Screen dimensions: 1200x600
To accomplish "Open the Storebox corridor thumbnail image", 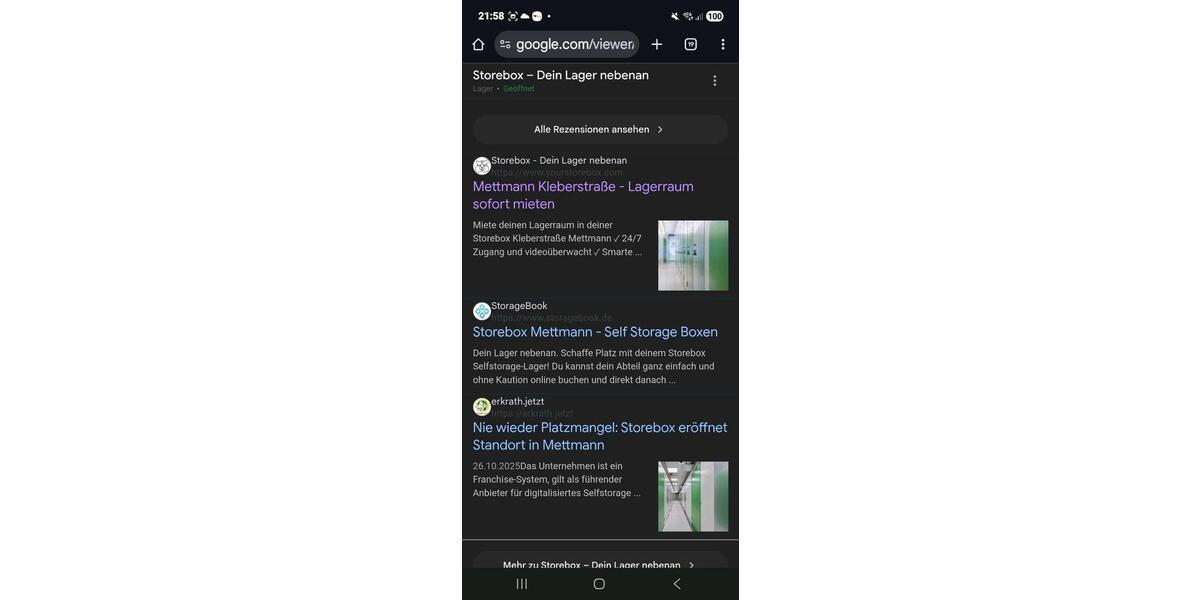I will click(x=693, y=255).
